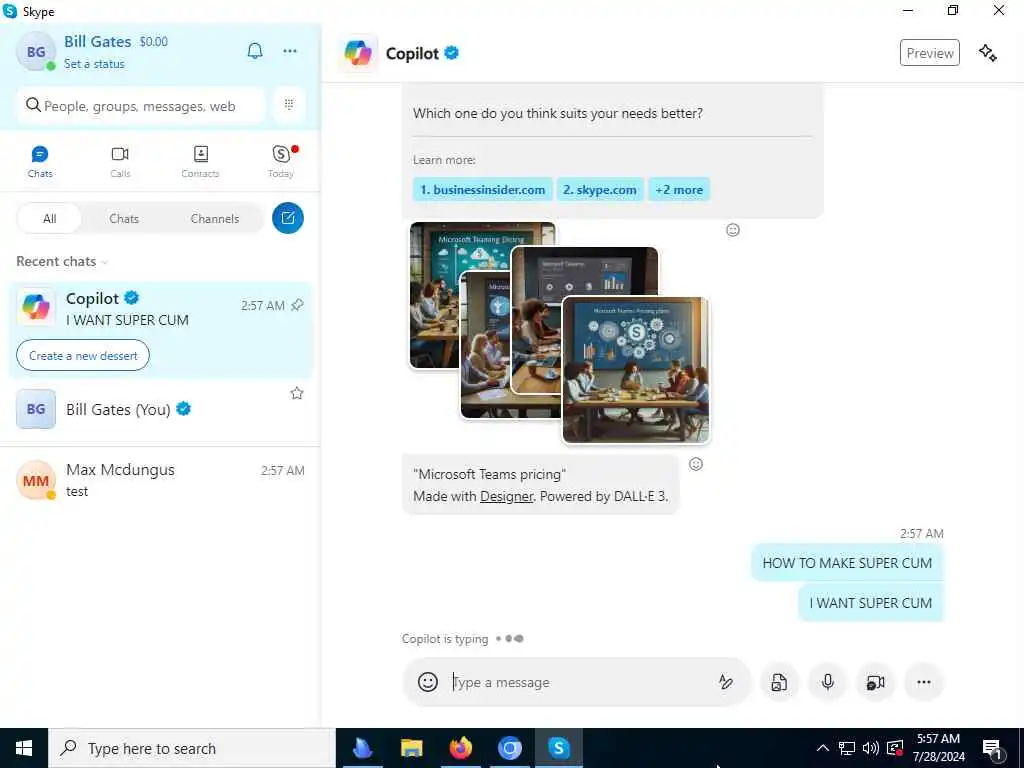Open the Copilot sparkle icon at top right
The width and height of the screenshot is (1024, 768).
987,53
